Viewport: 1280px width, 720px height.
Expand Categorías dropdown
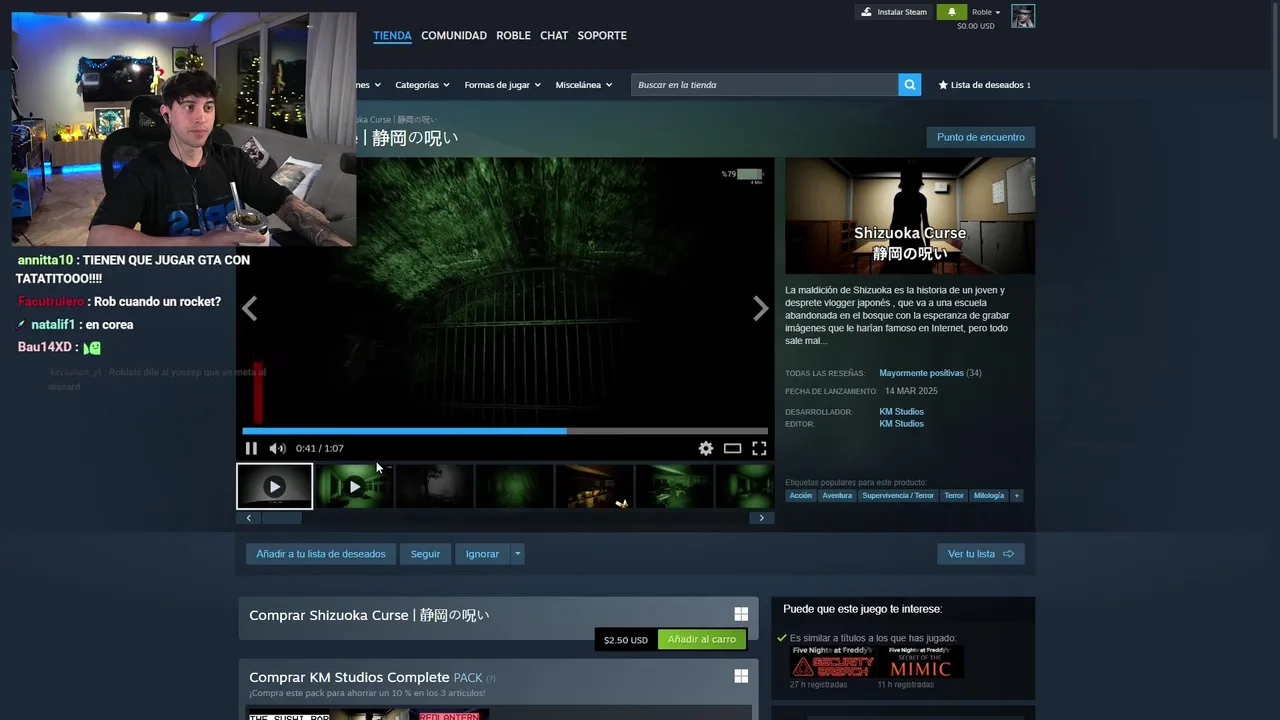[422, 85]
